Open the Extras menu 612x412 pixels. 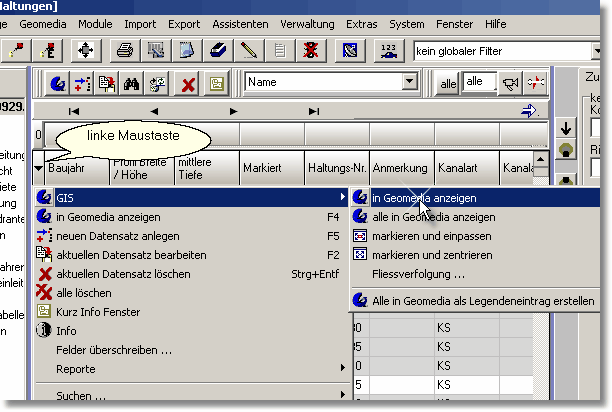362,24
